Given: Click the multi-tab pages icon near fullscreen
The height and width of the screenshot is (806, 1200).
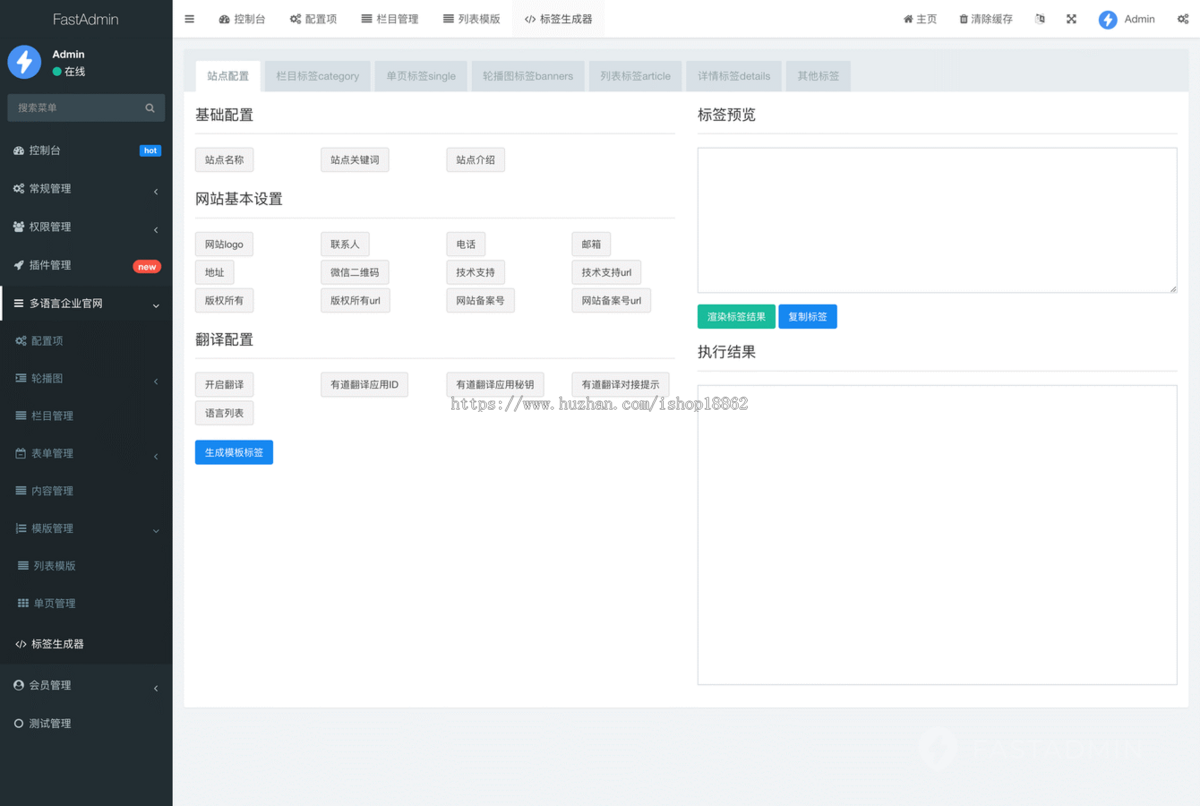Looking at the screenshot, I should (x=1039, y=18).
